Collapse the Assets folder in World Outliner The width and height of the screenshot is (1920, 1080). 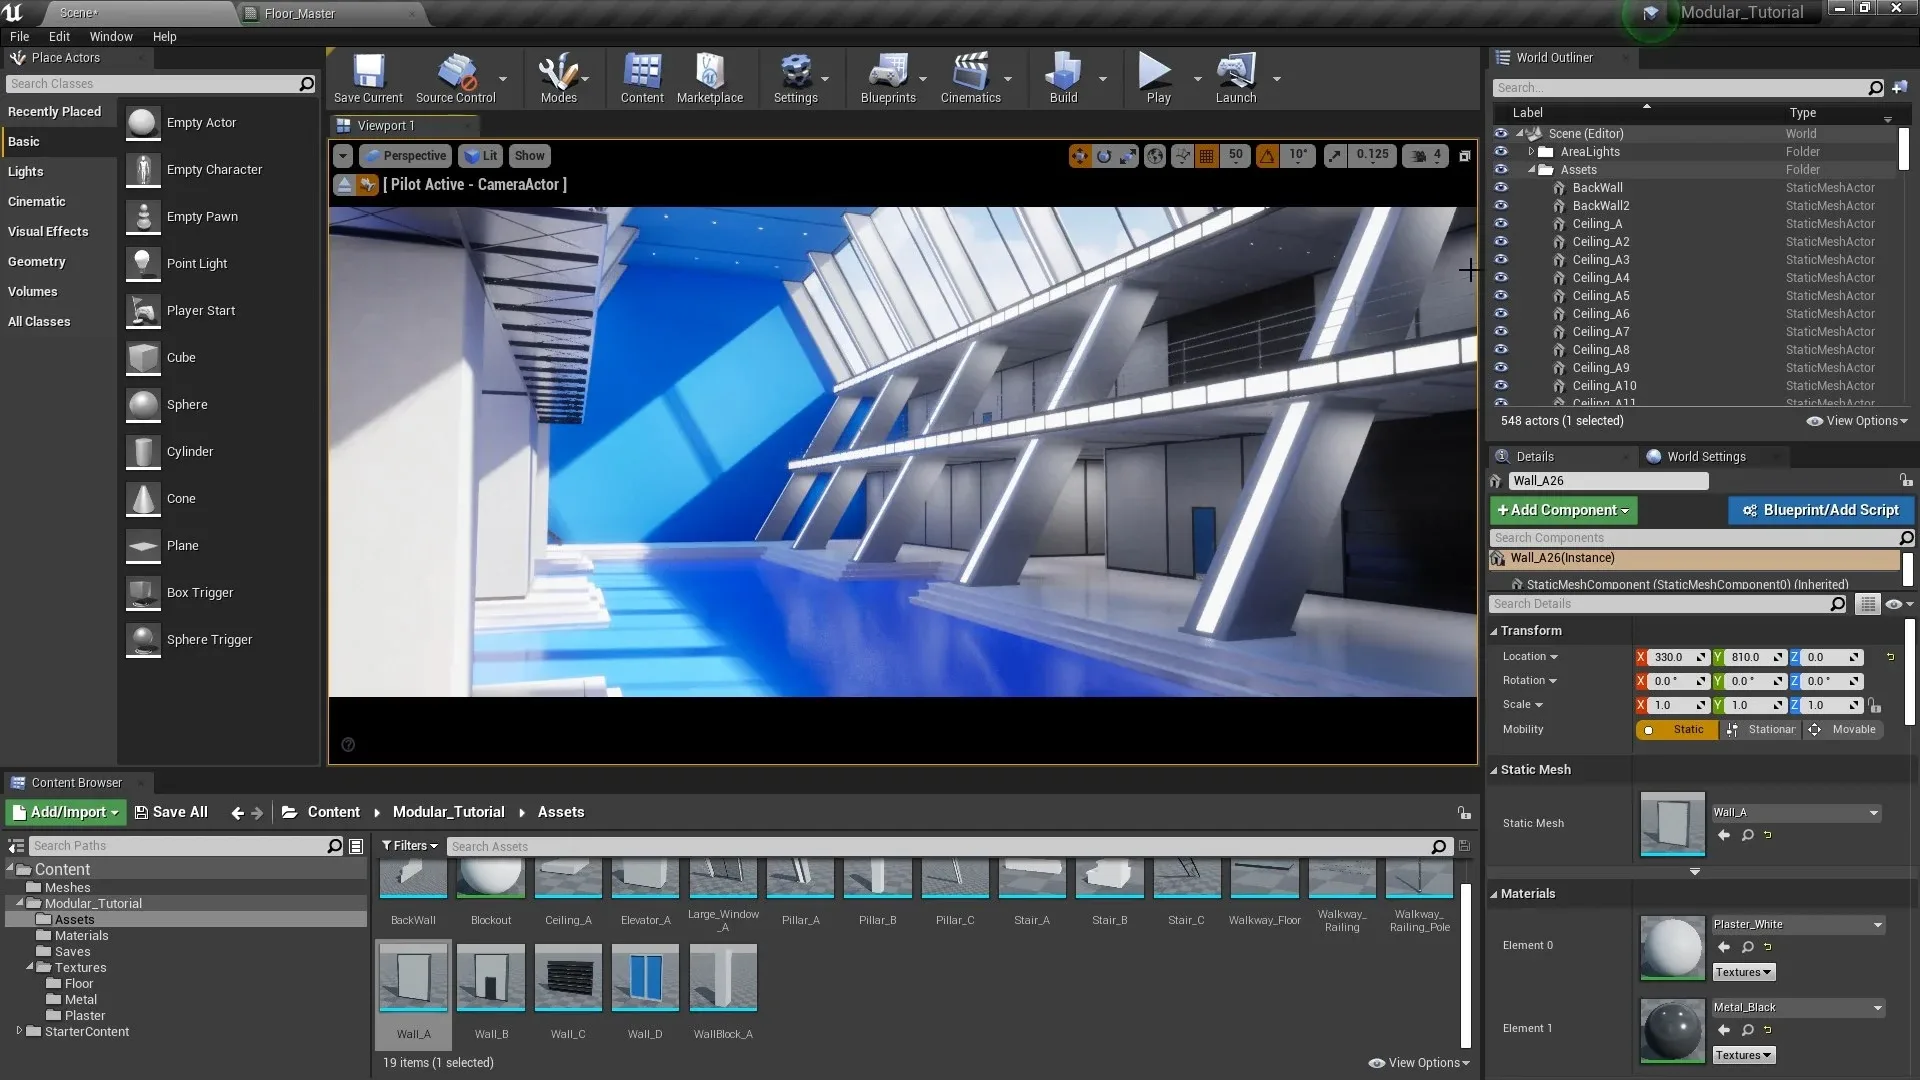(1533, 169)
